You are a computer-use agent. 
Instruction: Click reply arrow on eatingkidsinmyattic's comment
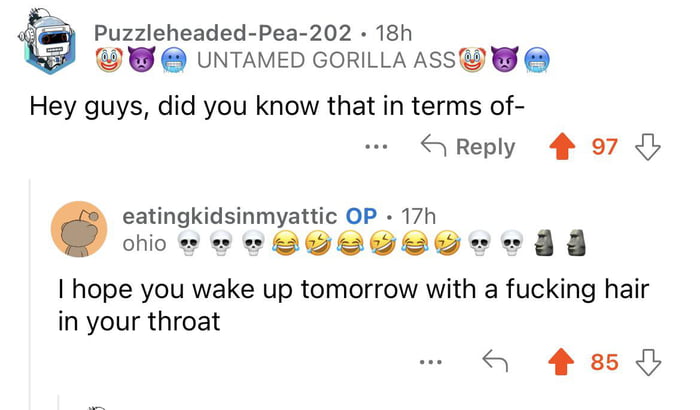[493, 360]
